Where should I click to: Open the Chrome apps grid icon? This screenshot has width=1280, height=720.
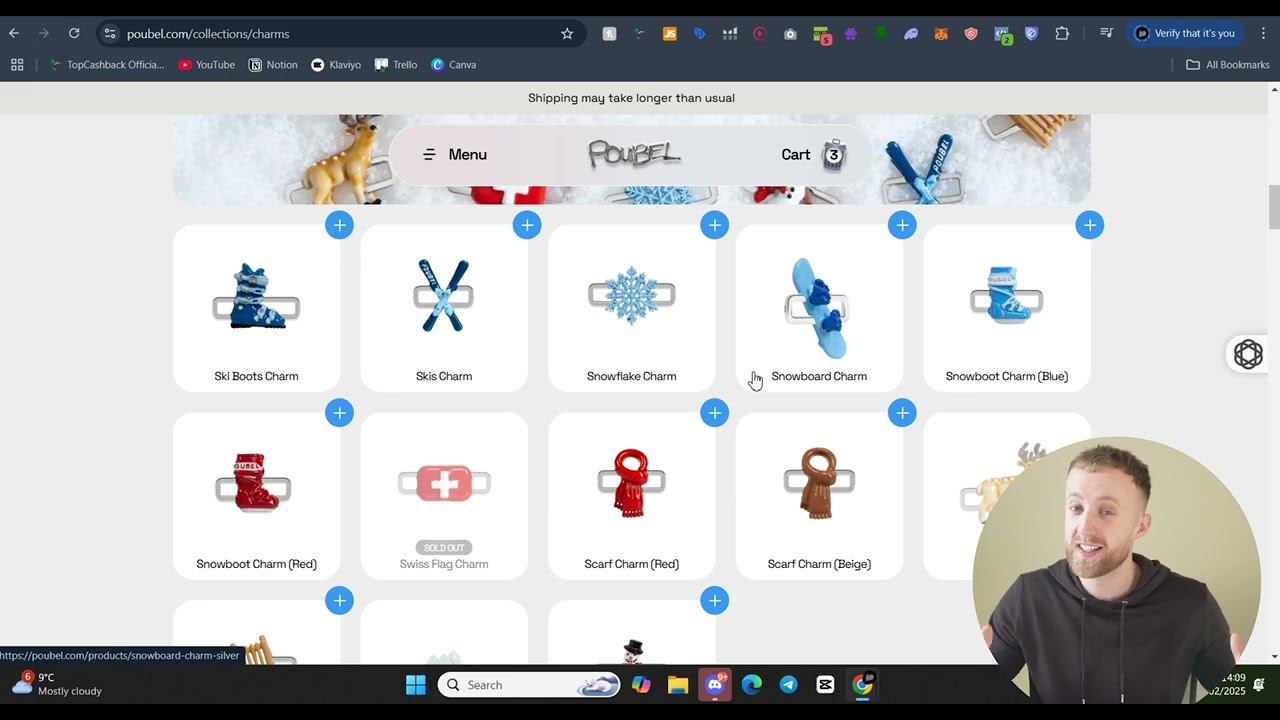(17, 65)
